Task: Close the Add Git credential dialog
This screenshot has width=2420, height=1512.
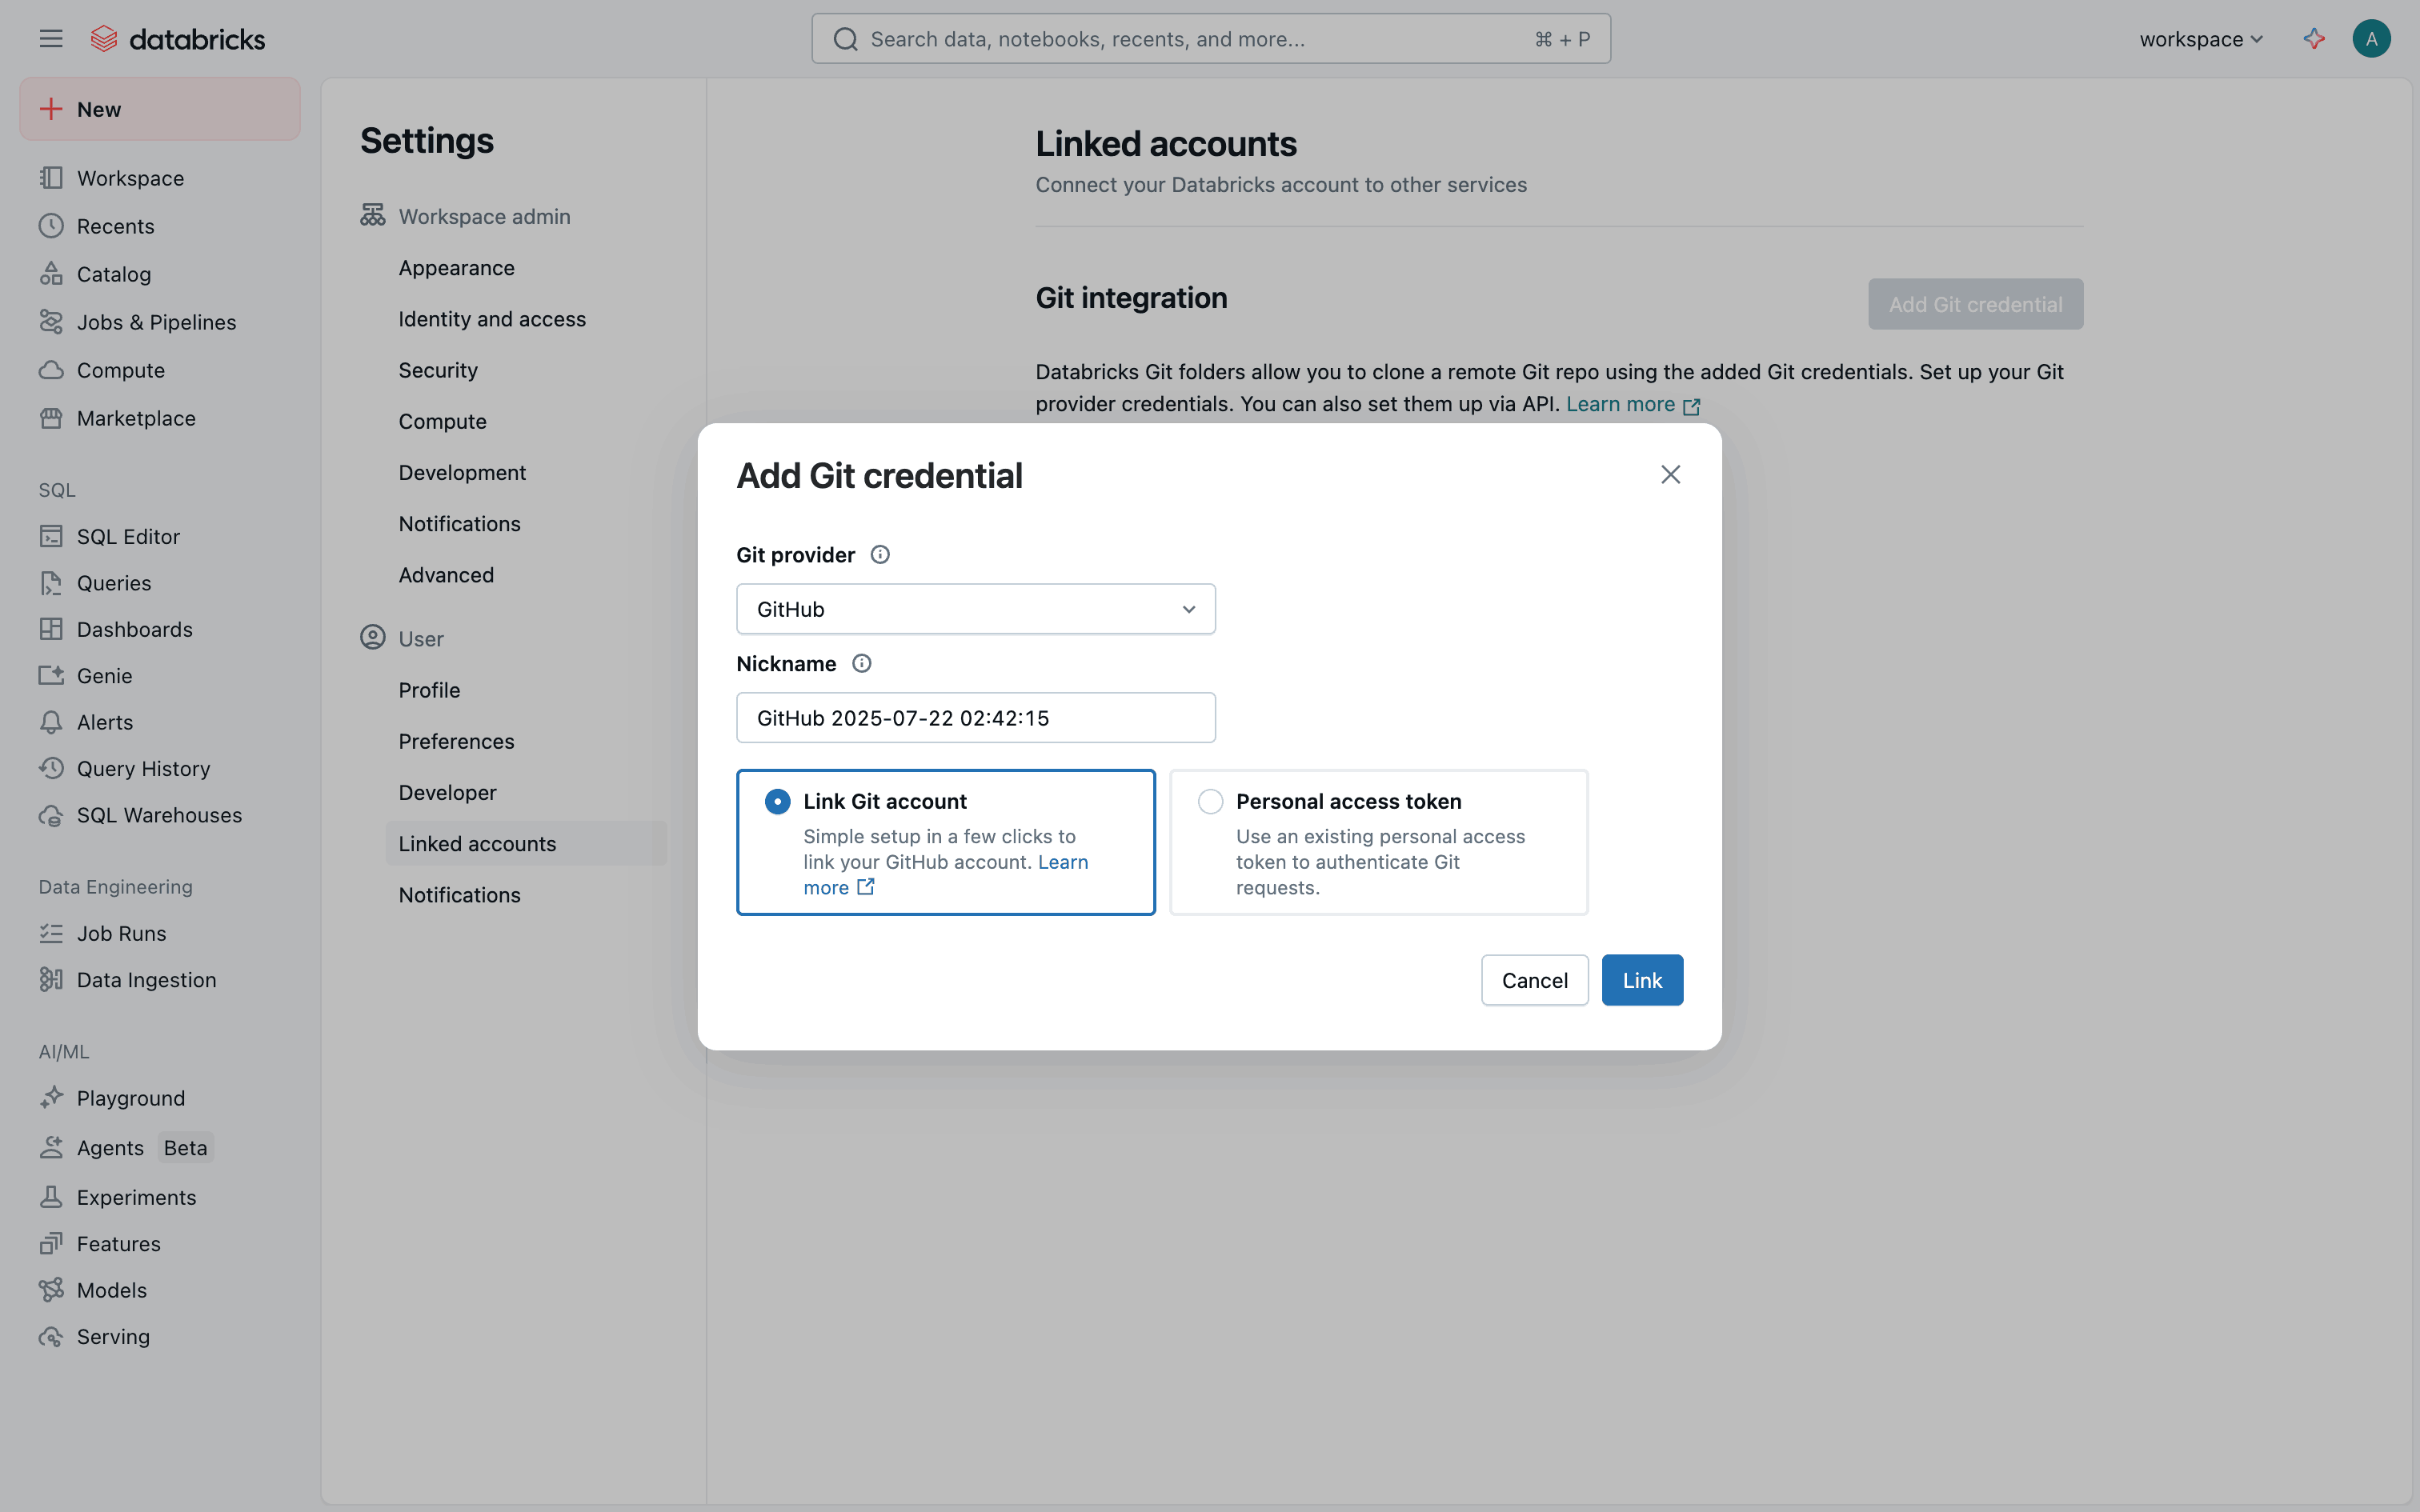Action: point(1670,475)
